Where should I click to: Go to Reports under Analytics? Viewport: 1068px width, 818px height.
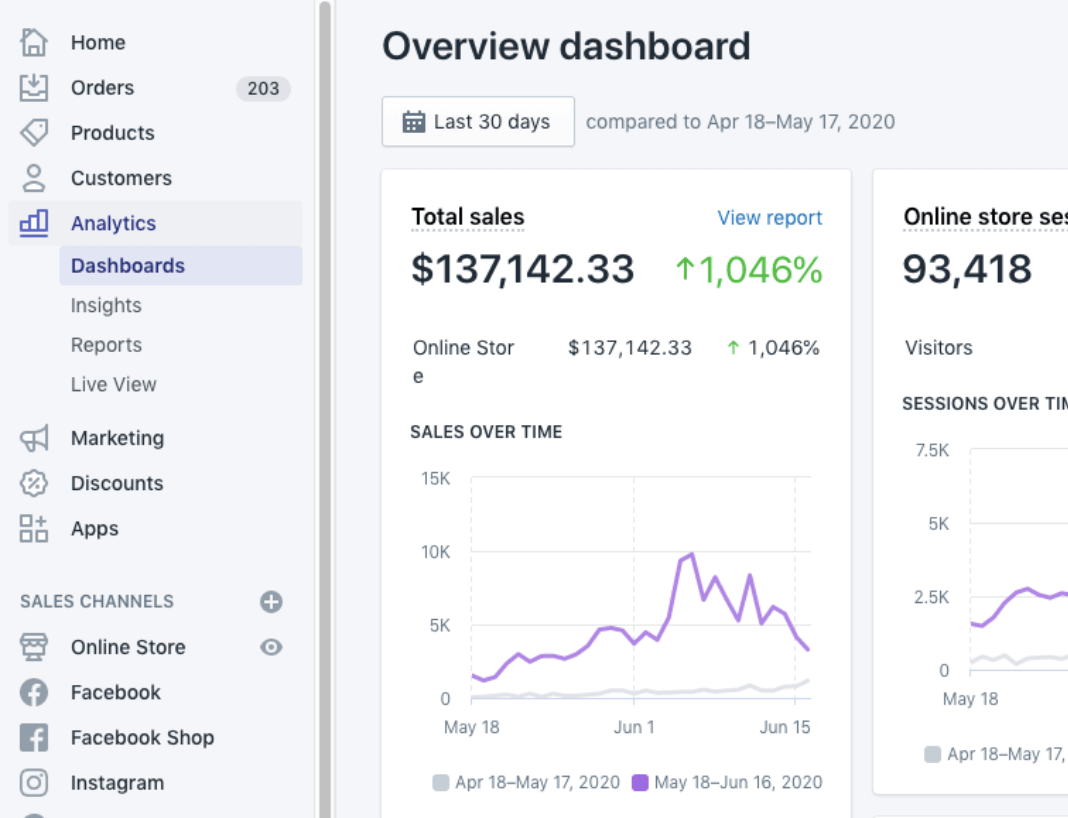click(106, 345)
